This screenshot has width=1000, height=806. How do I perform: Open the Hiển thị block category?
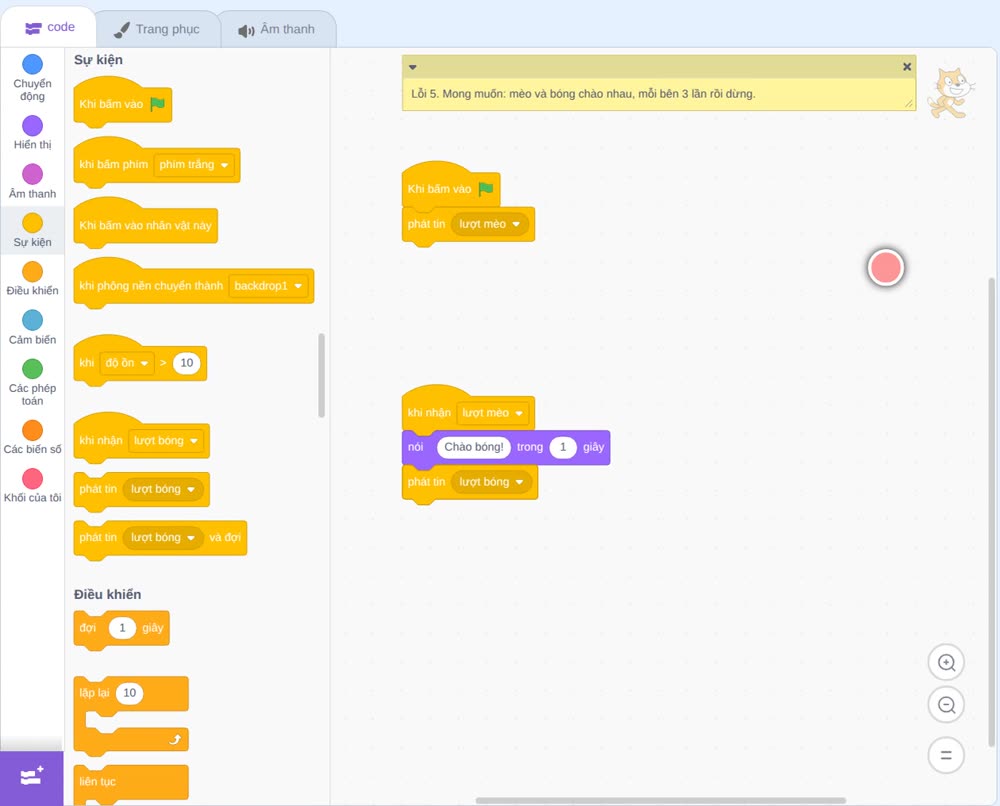click(x=32, y=133)
